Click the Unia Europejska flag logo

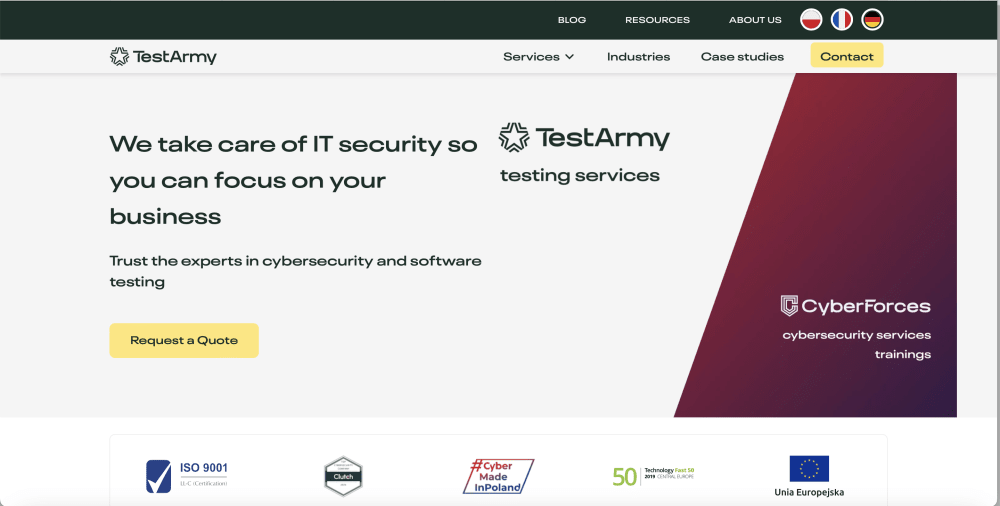coord(809,476)
